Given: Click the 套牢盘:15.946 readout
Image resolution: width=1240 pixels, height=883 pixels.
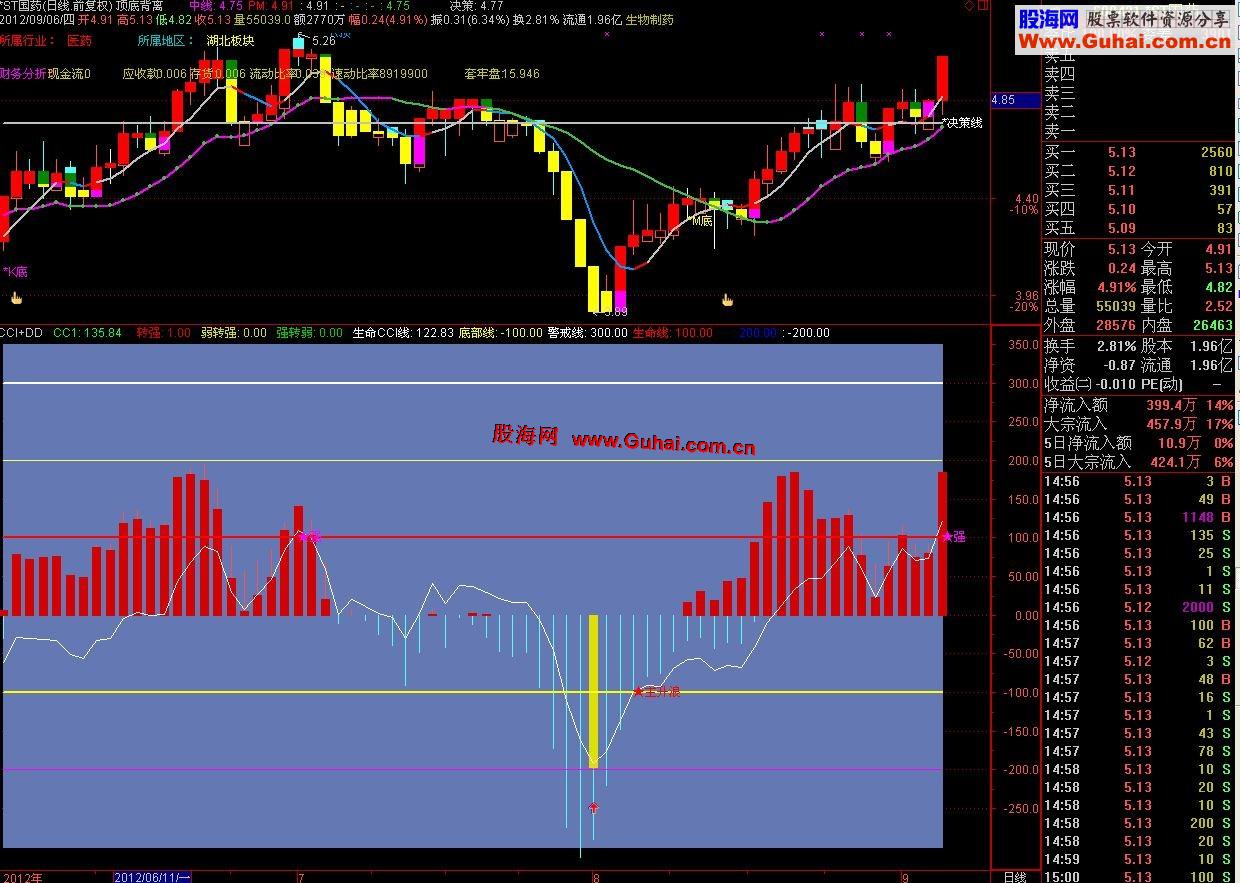Looking at the screenshot, I should 502,74.
